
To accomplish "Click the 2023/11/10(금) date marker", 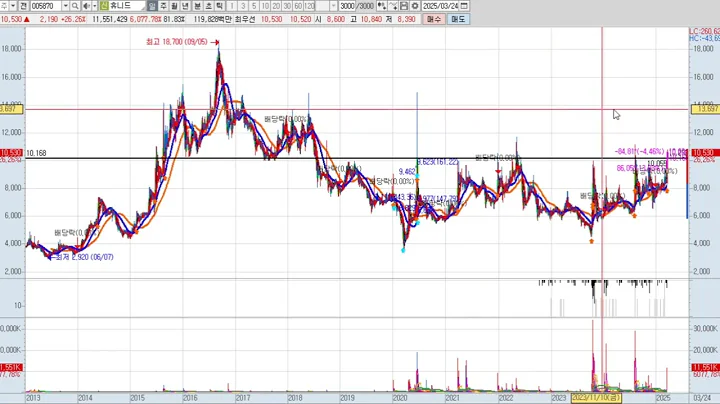I will [x=596, y=398].
